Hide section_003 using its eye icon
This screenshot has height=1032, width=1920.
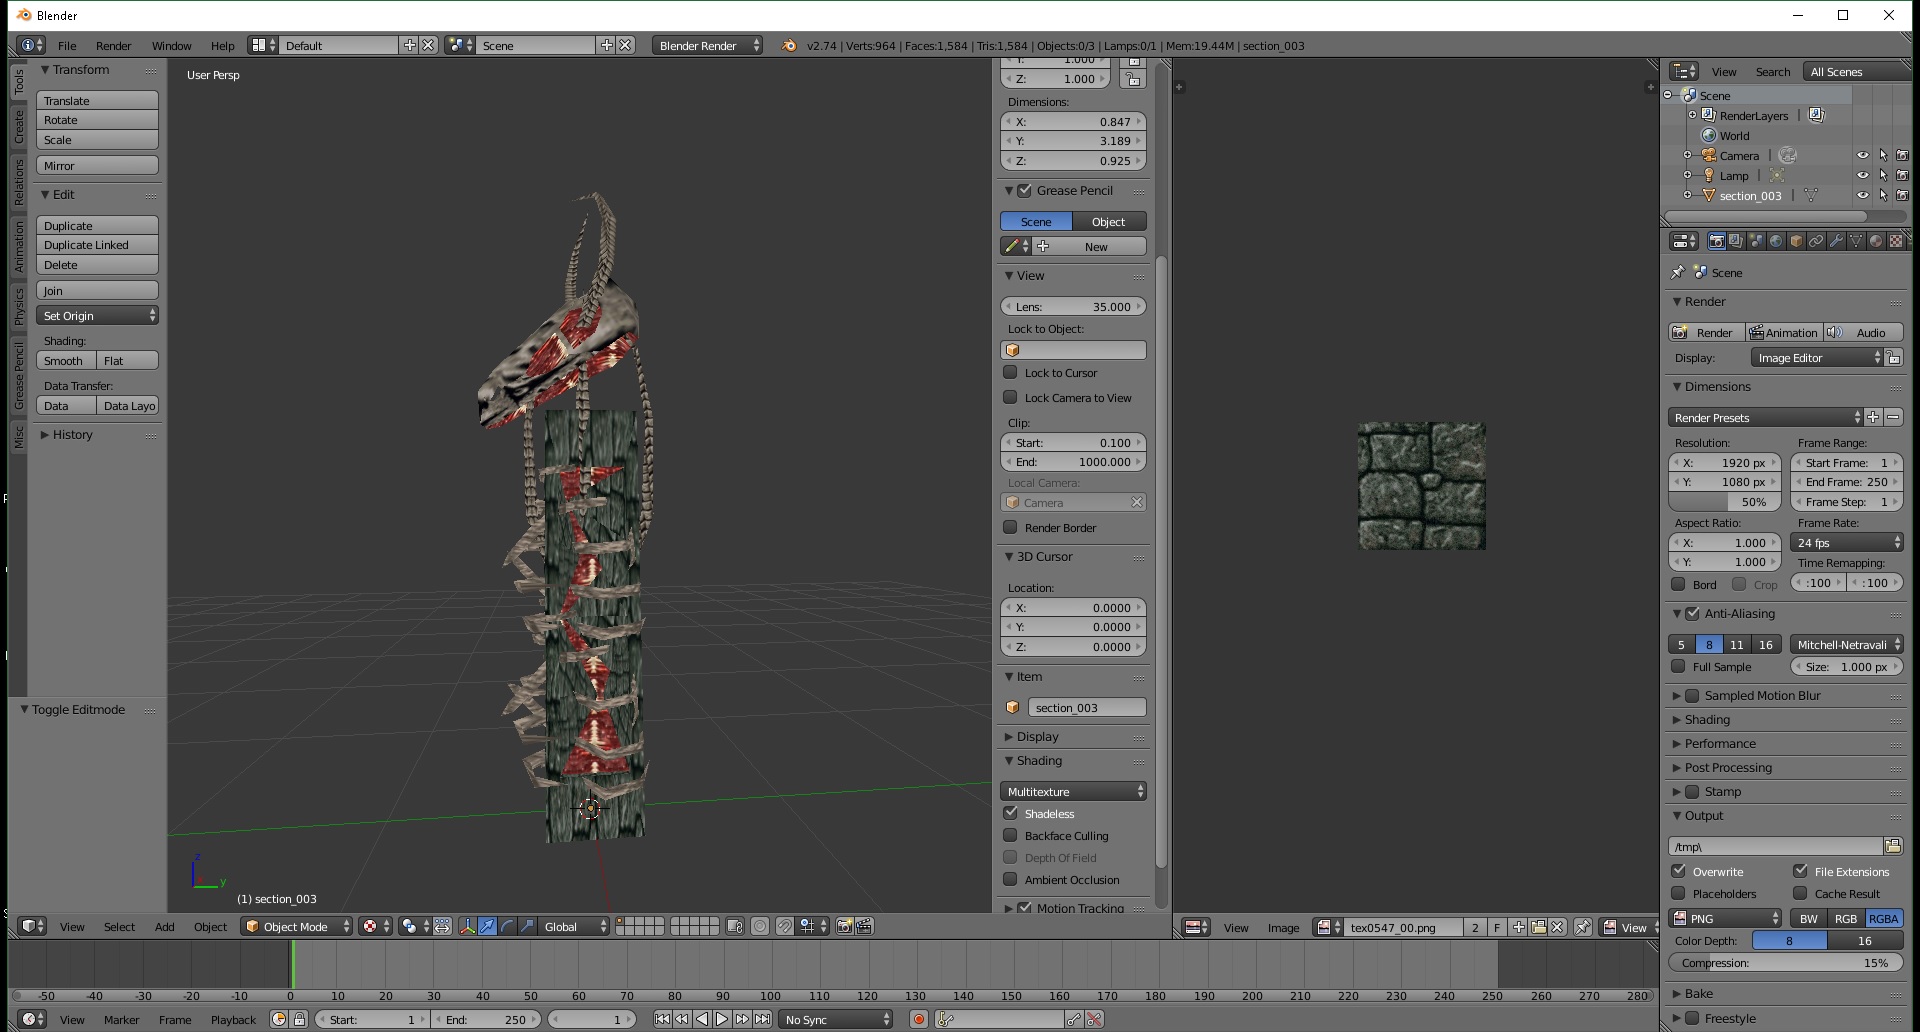click(1862, 196)
